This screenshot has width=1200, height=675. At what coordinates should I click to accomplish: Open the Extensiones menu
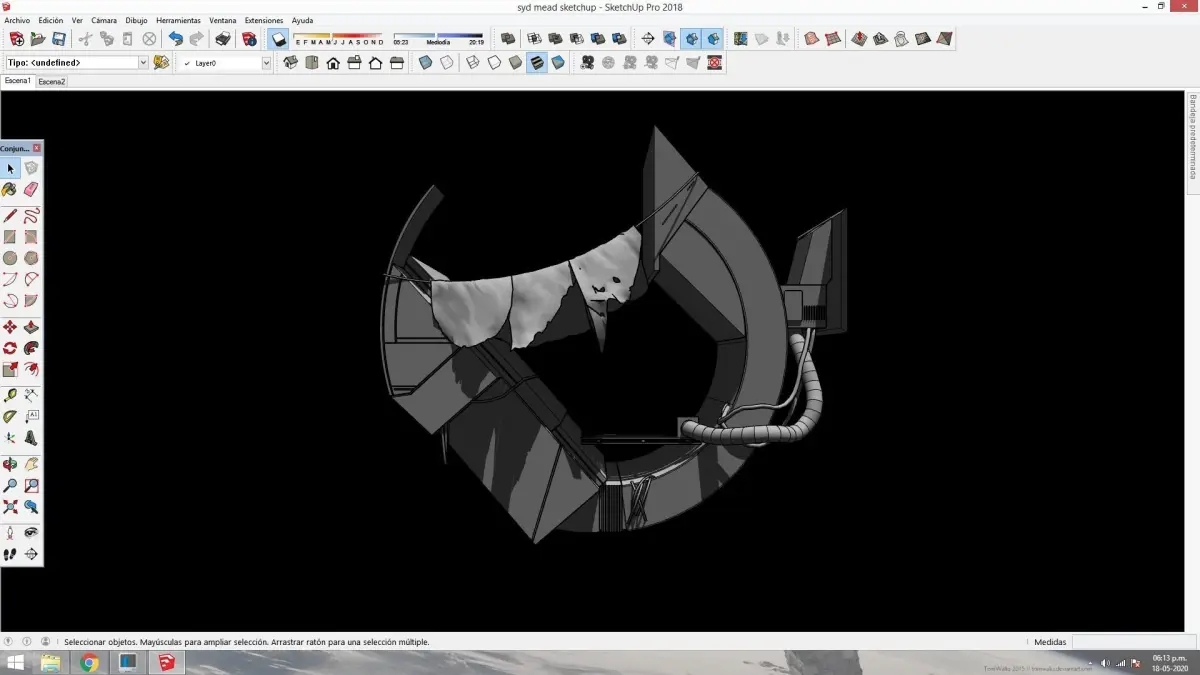[x=264, y=20]
